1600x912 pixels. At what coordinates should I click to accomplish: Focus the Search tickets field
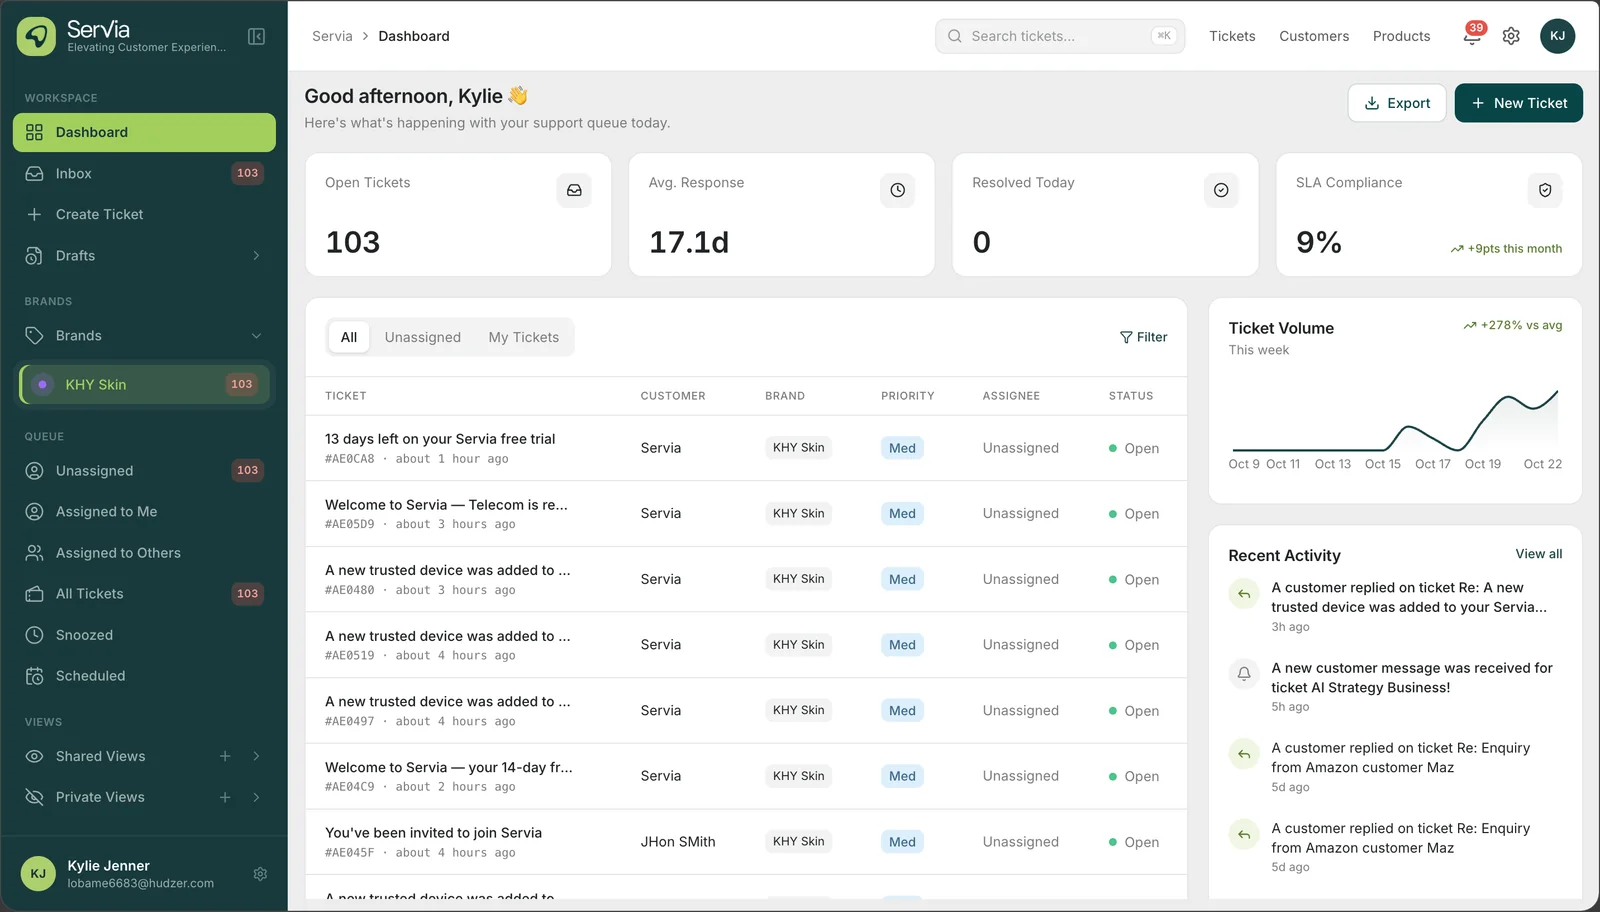pyautogui.click(x=1060, y=36)
